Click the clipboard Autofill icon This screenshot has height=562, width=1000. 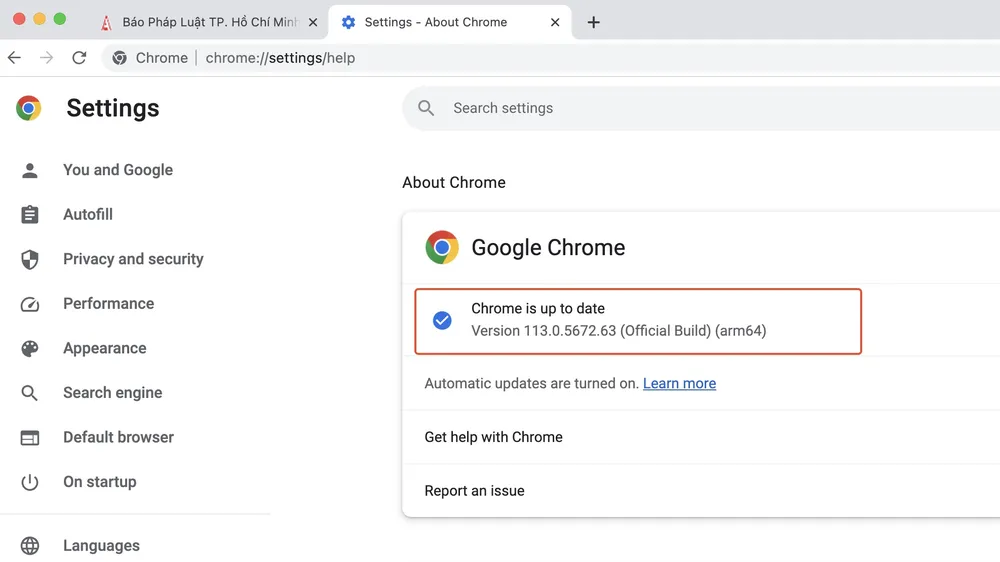tap(29, 214)
